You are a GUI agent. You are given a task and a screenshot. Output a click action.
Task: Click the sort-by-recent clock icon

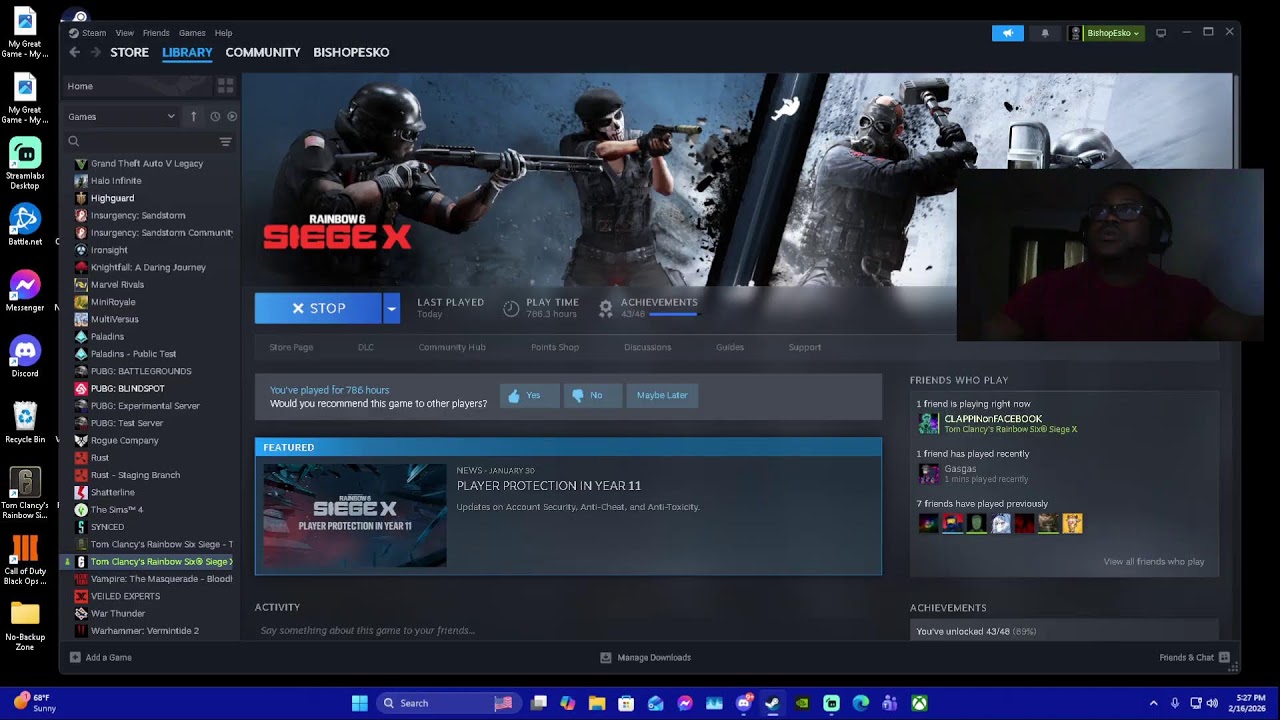215,116
